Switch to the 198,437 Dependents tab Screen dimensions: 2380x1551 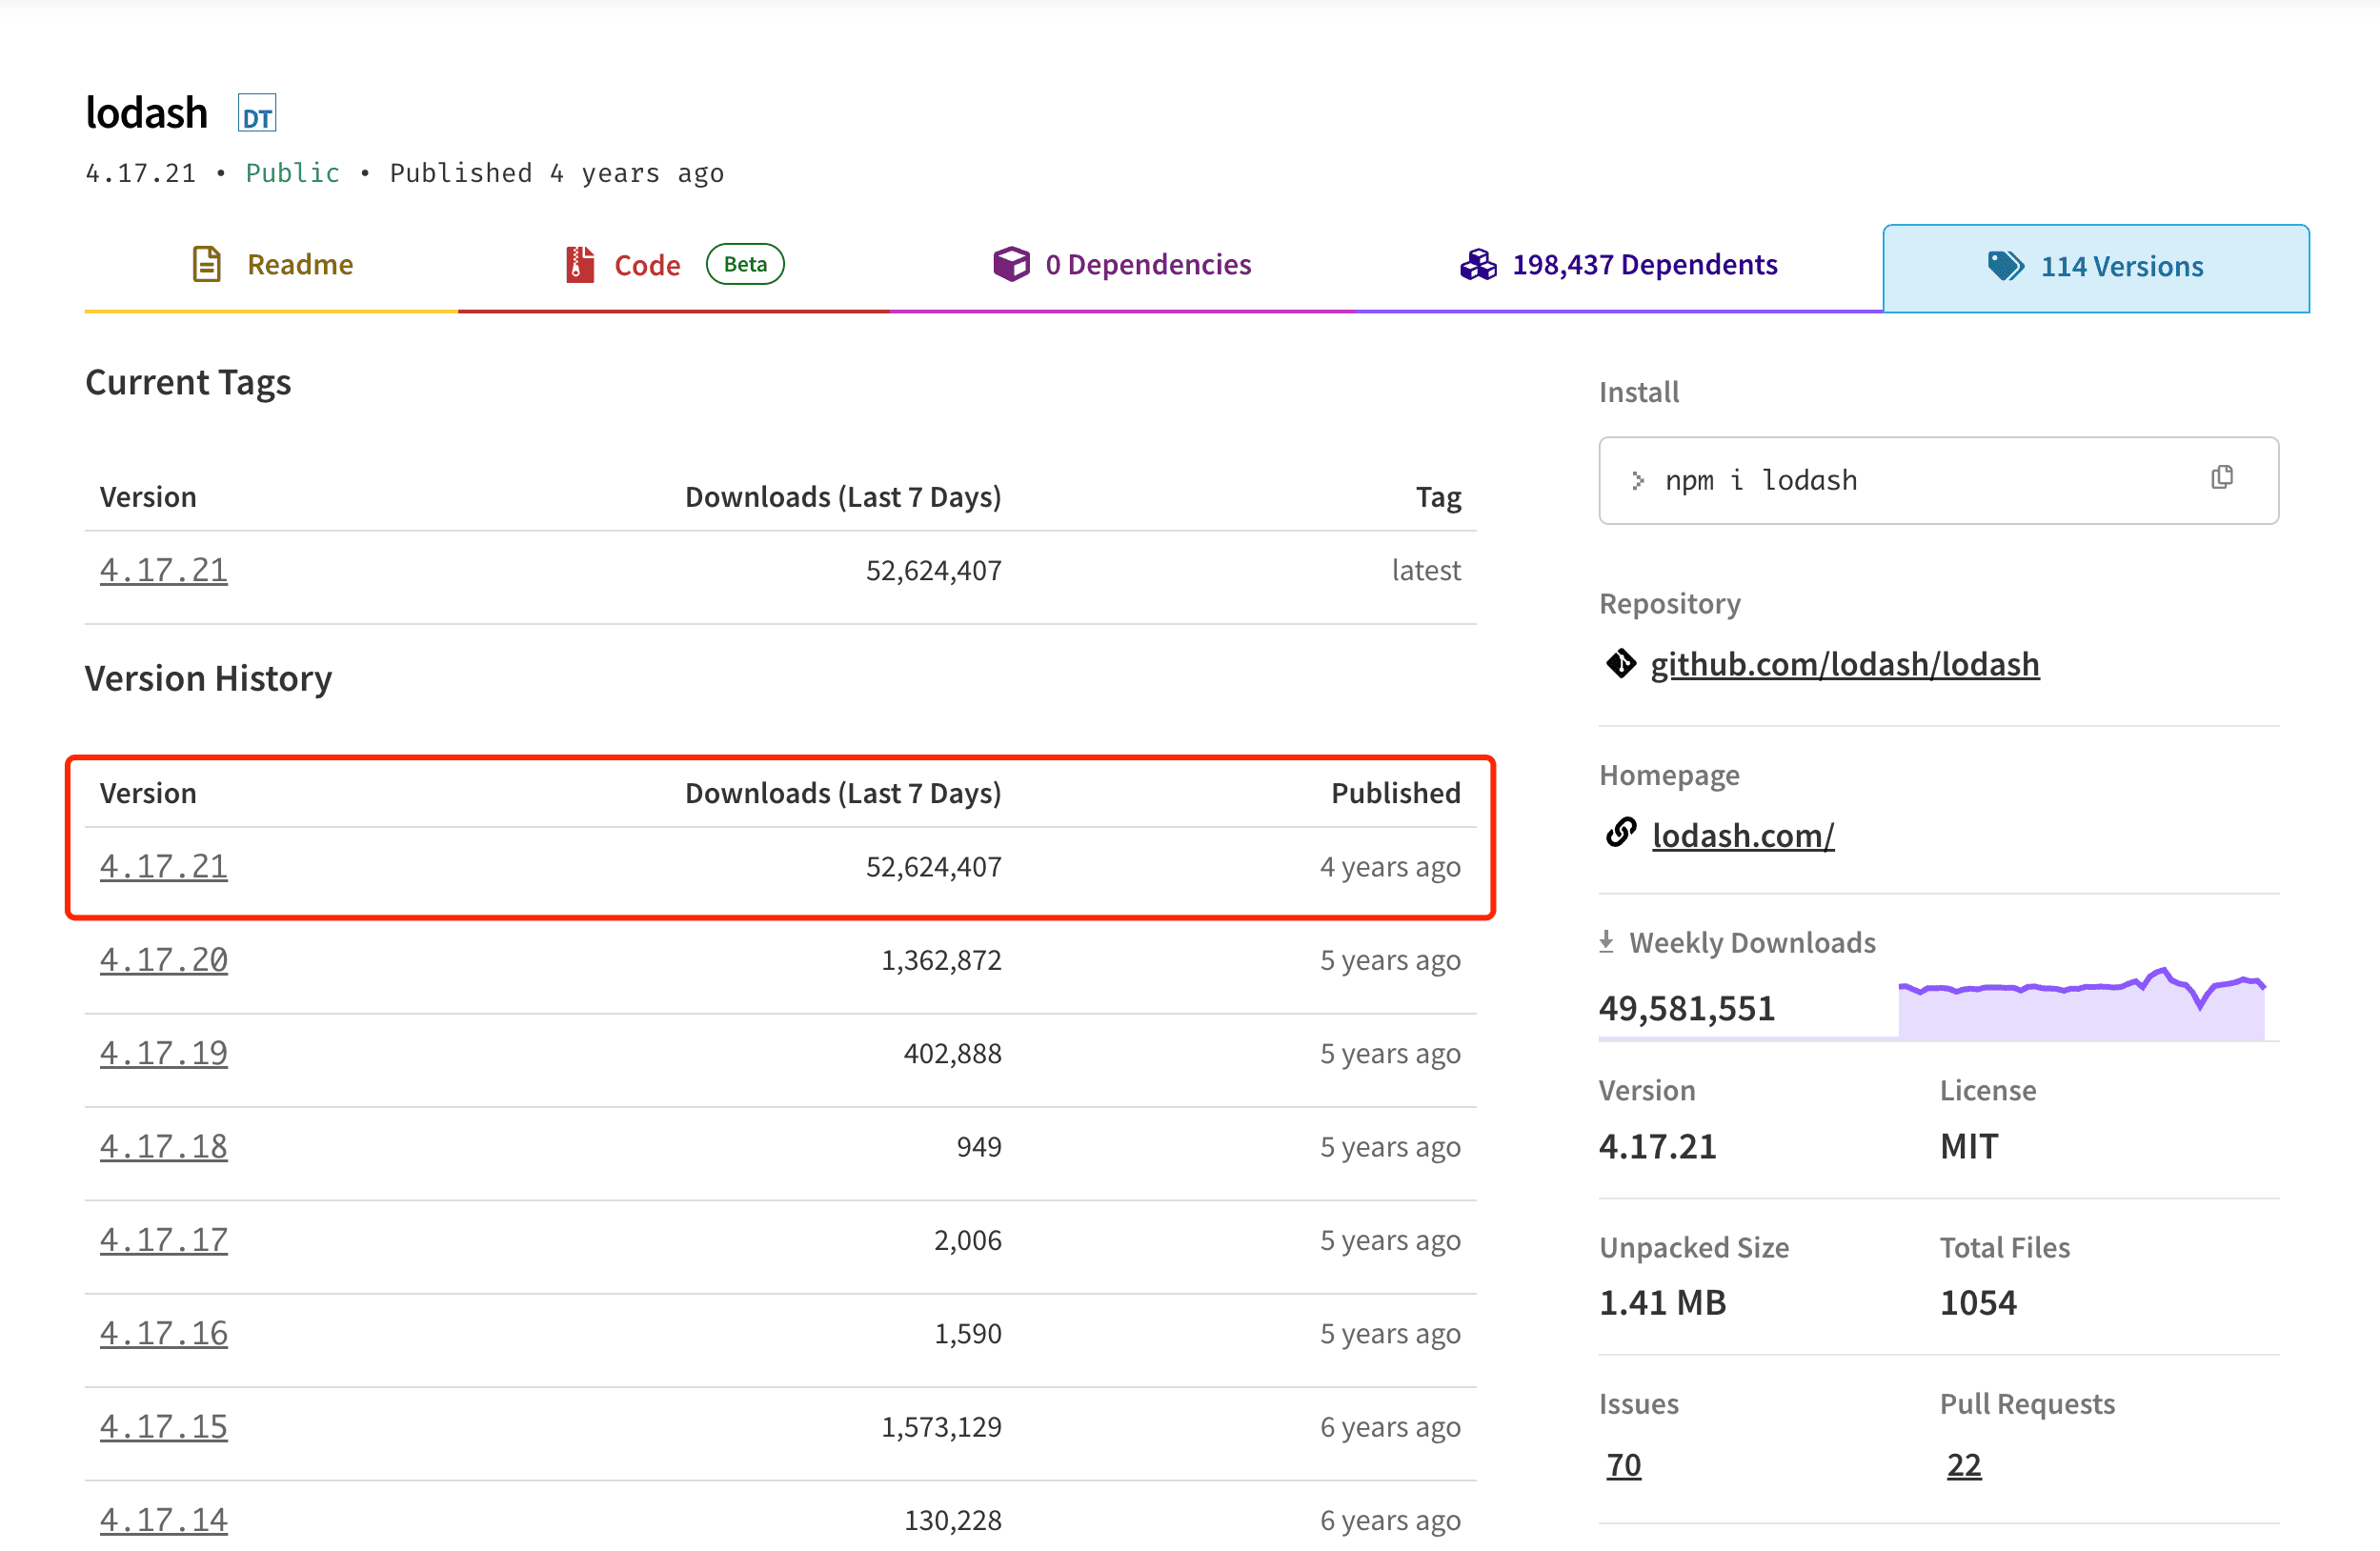pos(1644,264)
